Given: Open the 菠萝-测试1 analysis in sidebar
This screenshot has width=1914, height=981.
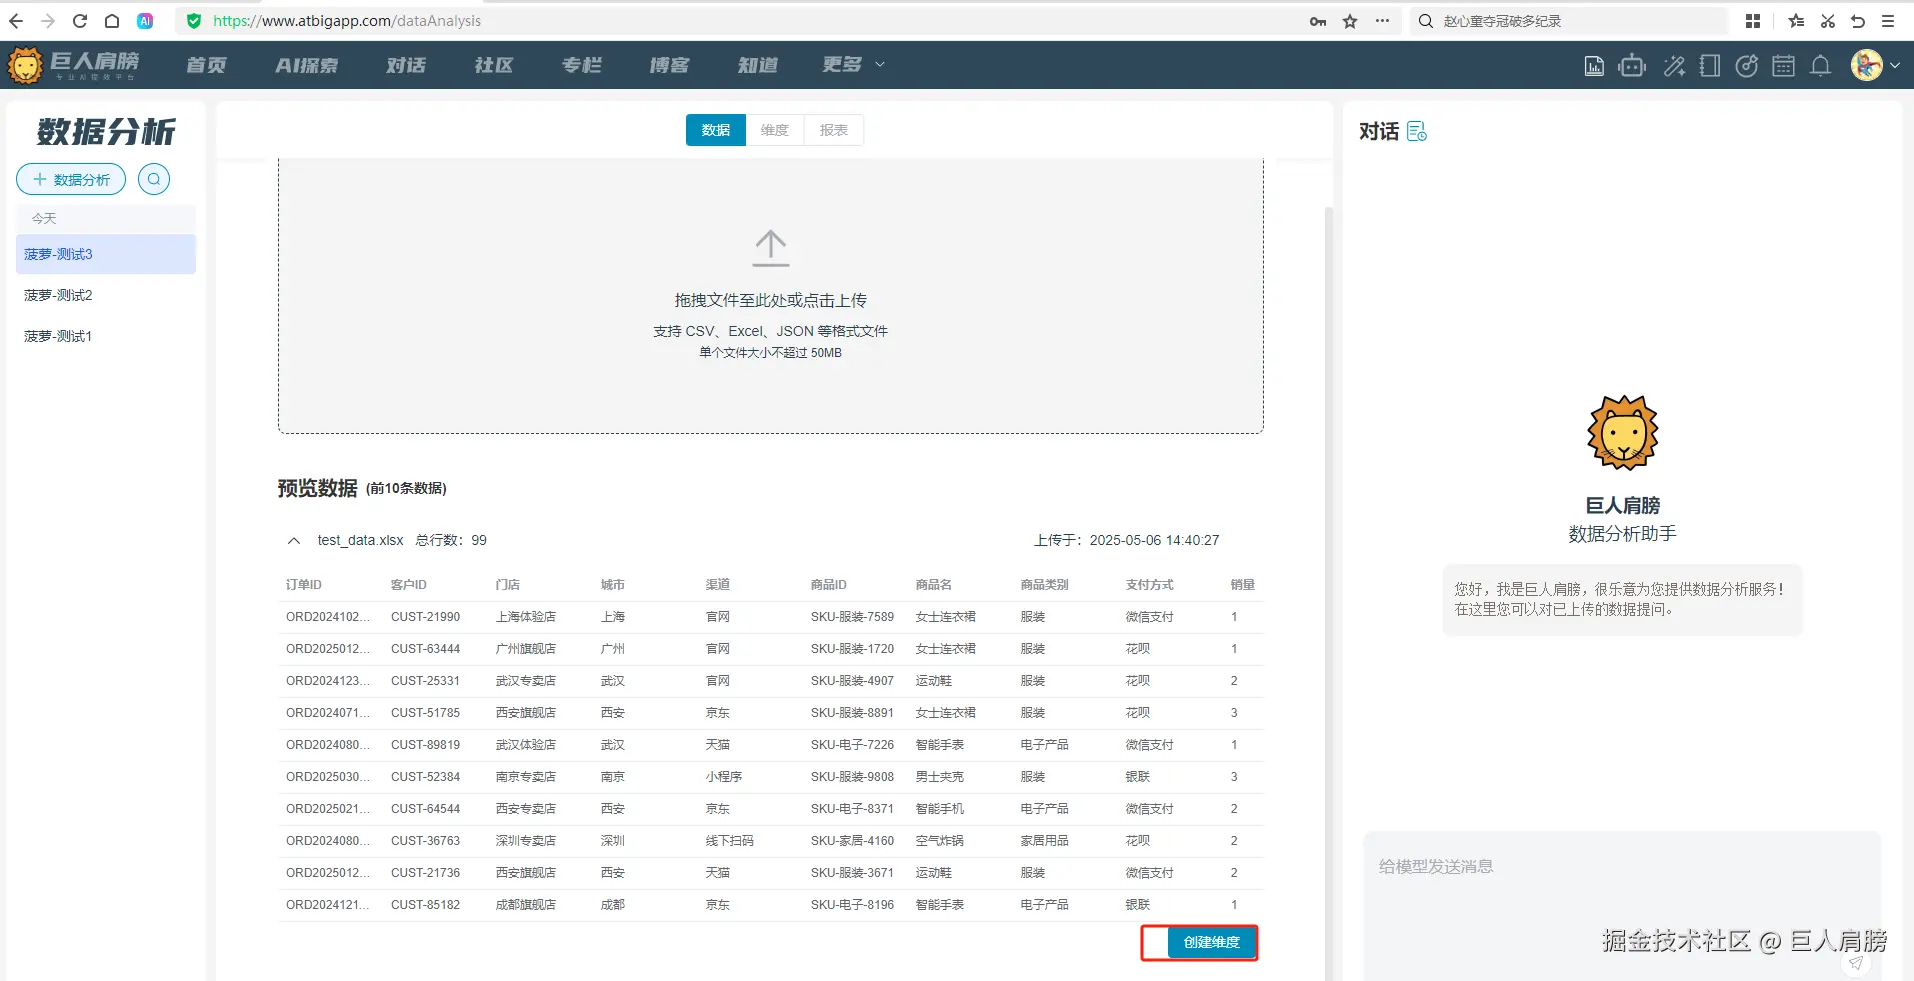Looking at the screenshot, I should pyautogui.click(x=106, y=336).
